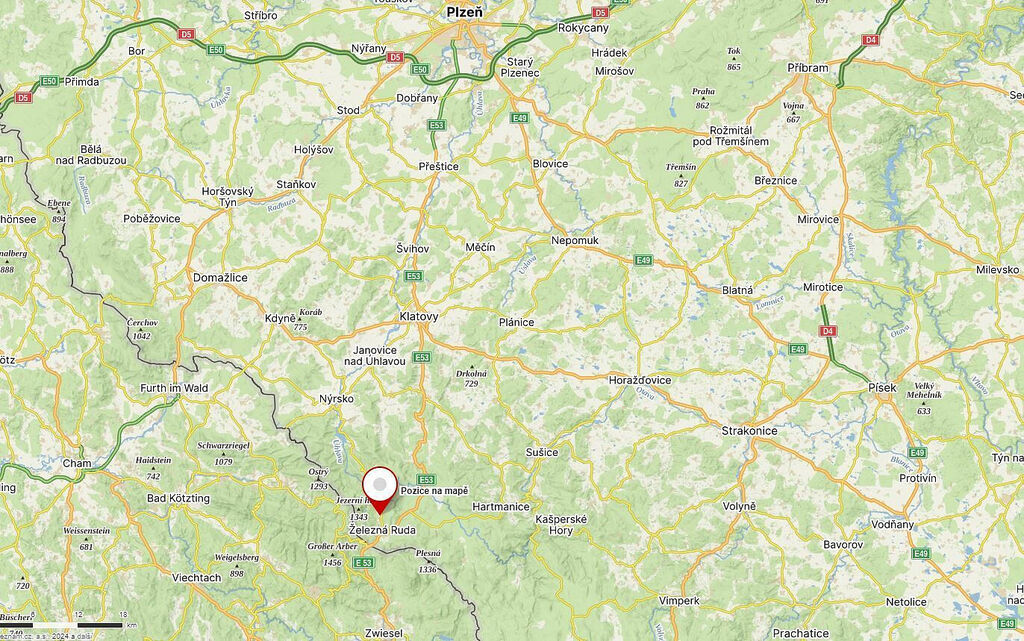The image size is (1024, 641).
Task: Click the Domažlice town label
Action: [x=220, y=277]
